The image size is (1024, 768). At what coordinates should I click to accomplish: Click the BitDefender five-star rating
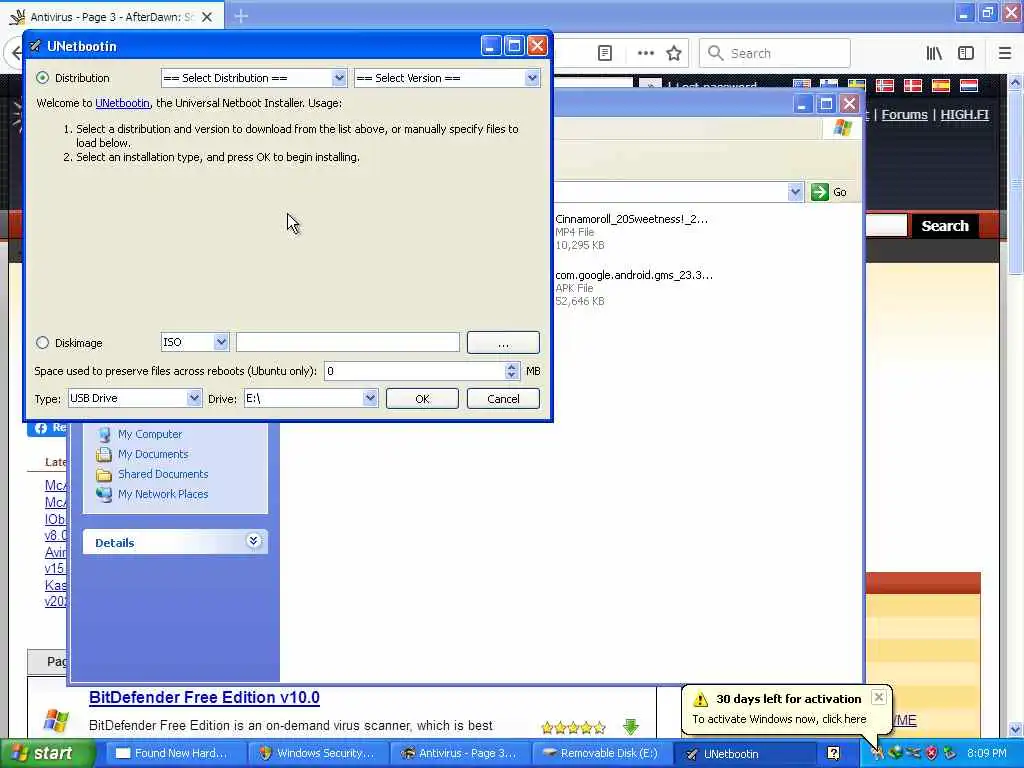tap(573, 727)
